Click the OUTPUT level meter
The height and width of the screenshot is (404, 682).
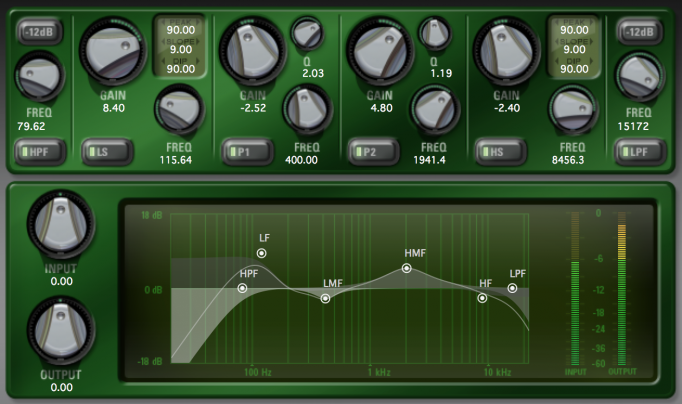(x=622, y=289)
